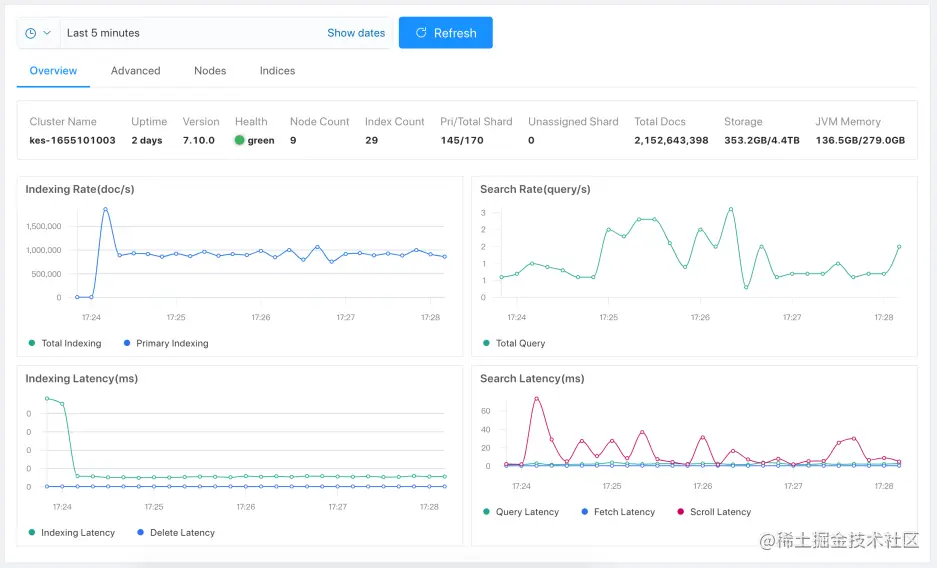
Task: Toggle the Primary Indexing legend series
Action: click(166, 343)
